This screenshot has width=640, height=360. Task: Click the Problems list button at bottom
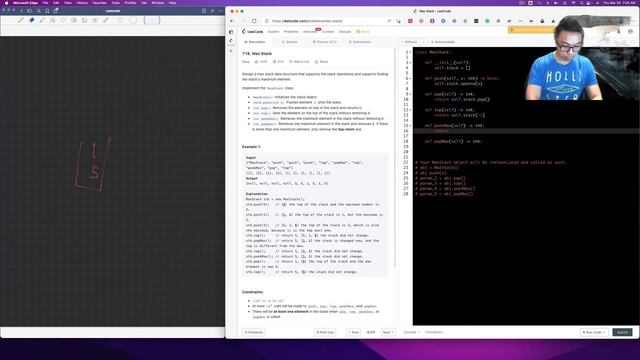[x=253, y=332]
